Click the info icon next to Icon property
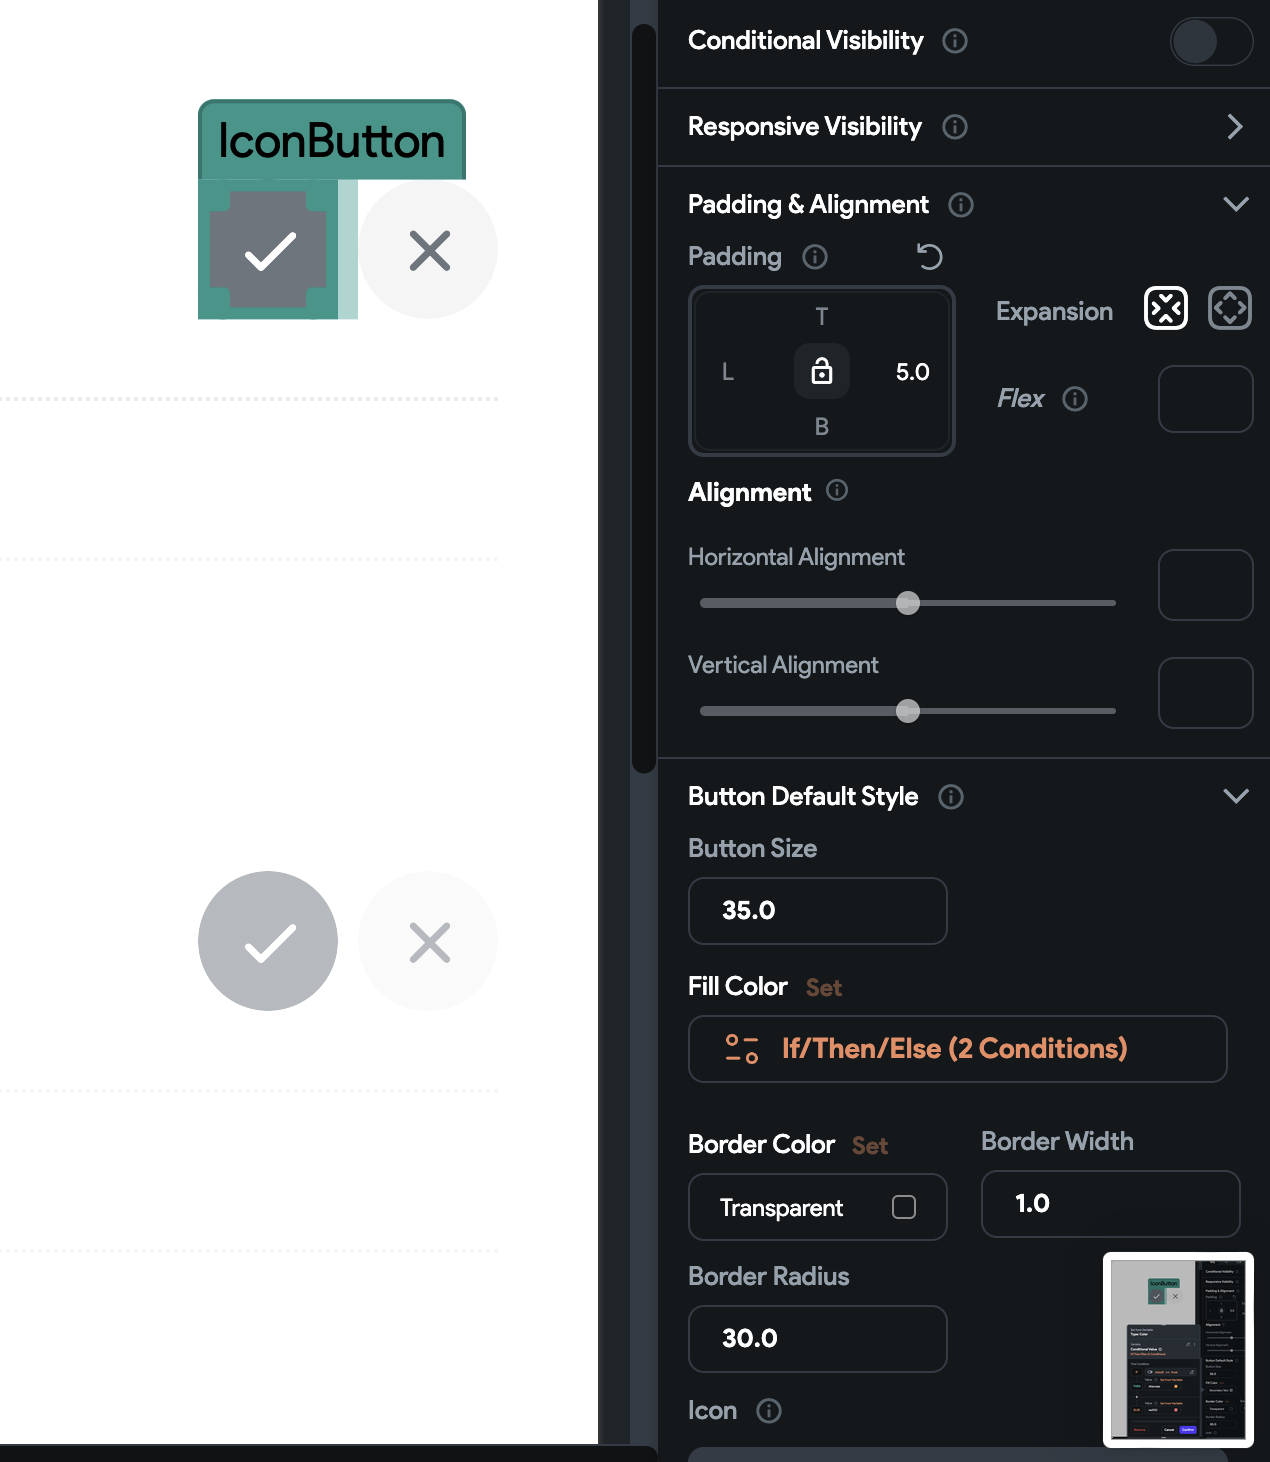Image resolution: width=1270 pixels, height=1462 pixels. (770, 1411)
